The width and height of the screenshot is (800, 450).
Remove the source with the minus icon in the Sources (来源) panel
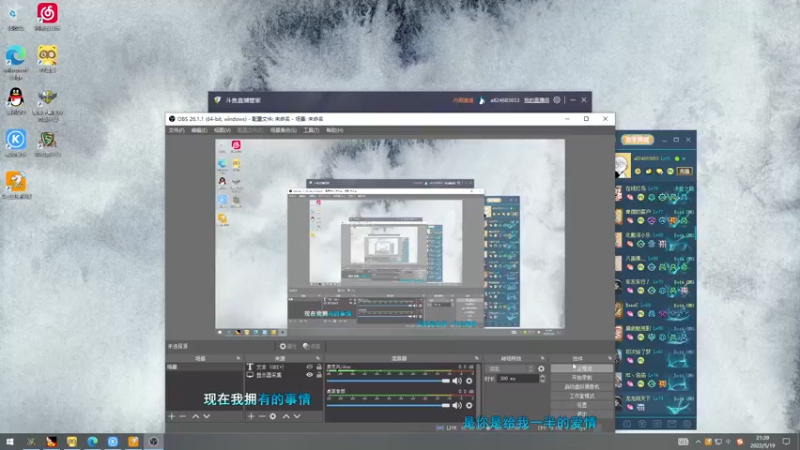coord(262,416)
